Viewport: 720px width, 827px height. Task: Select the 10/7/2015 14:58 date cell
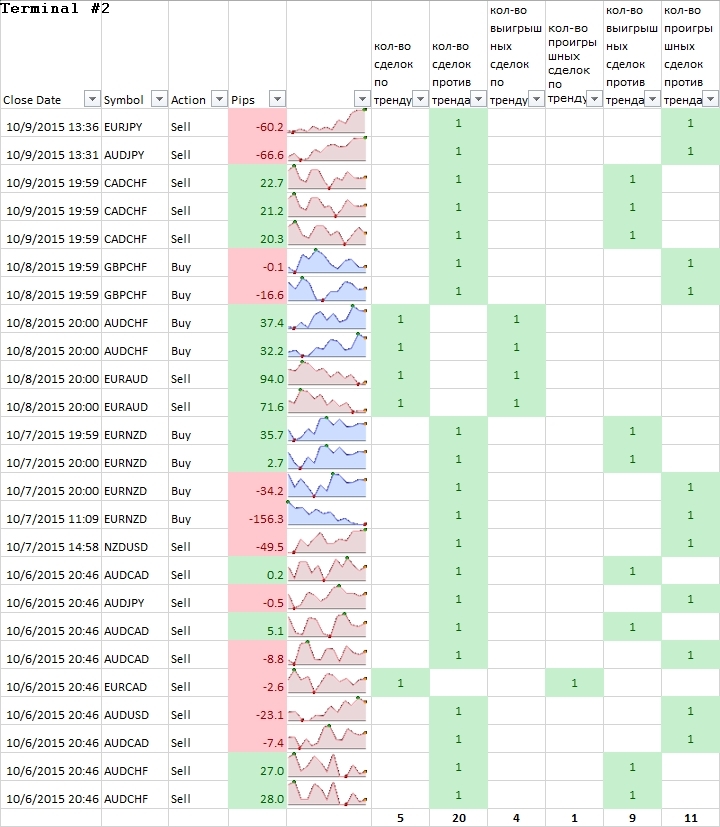51,543
